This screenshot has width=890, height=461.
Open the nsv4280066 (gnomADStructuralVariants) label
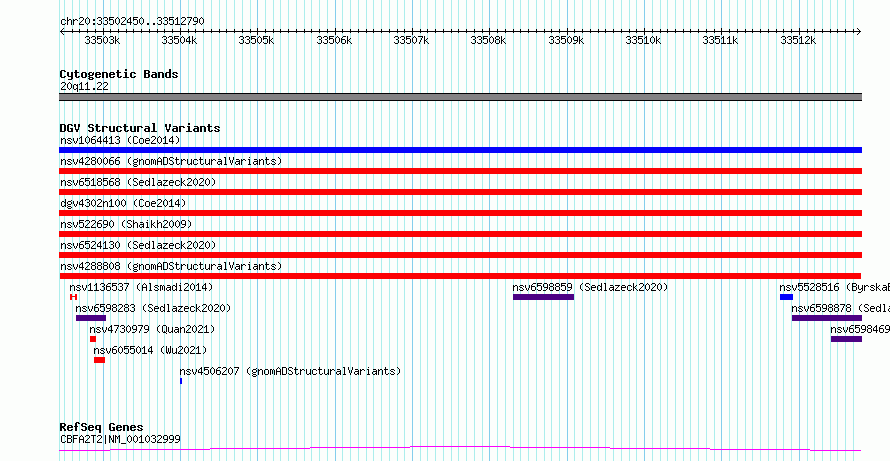tap(171, 161)
